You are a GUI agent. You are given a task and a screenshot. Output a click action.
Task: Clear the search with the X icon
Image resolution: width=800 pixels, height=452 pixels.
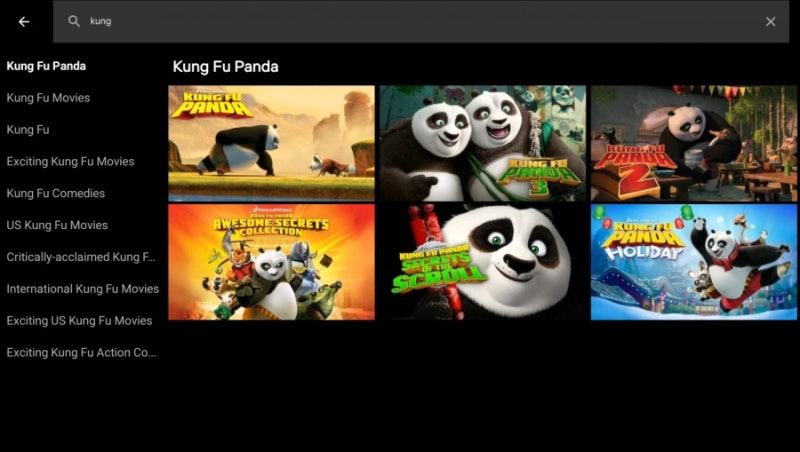pos(770,21)
